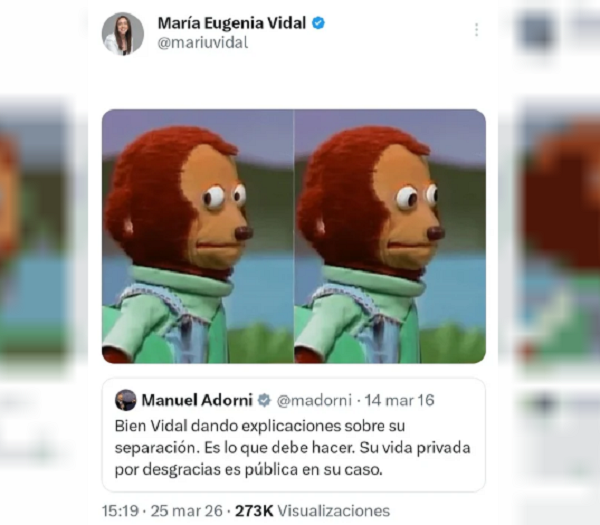Viewport: 600px width, 525px height.
Task: Click the 14 mar 16 quoted tweet date
Action: pyautogui.click(x=399, y=400)
